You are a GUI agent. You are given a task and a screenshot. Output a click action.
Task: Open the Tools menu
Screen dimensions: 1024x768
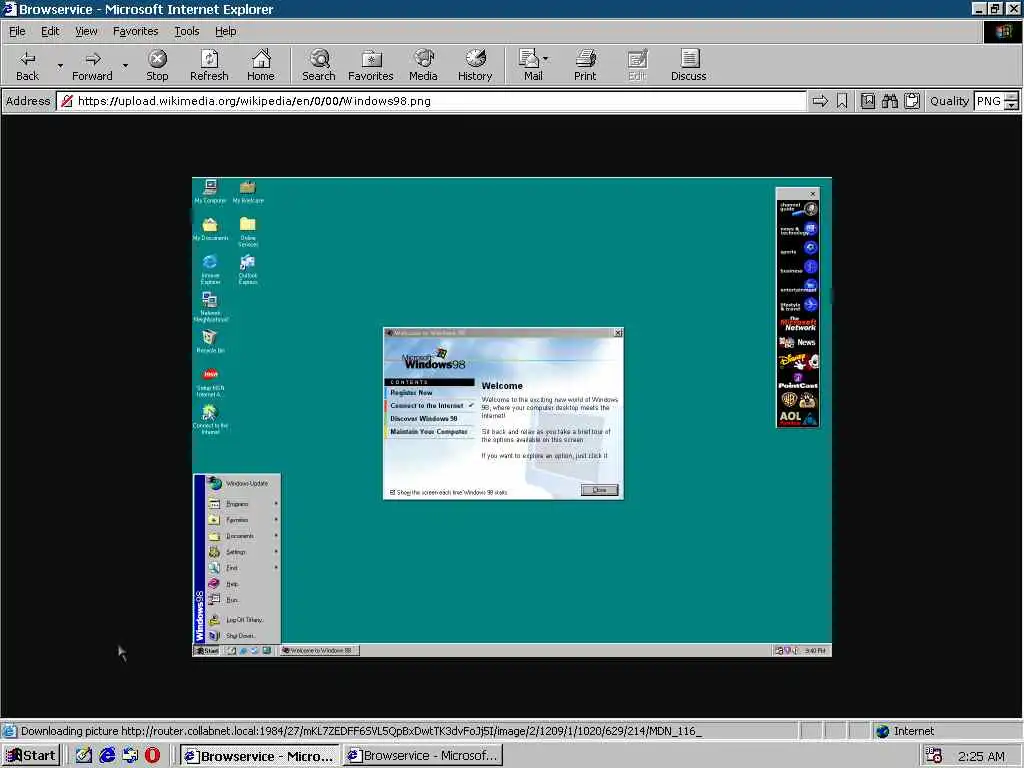pos(186,31)
